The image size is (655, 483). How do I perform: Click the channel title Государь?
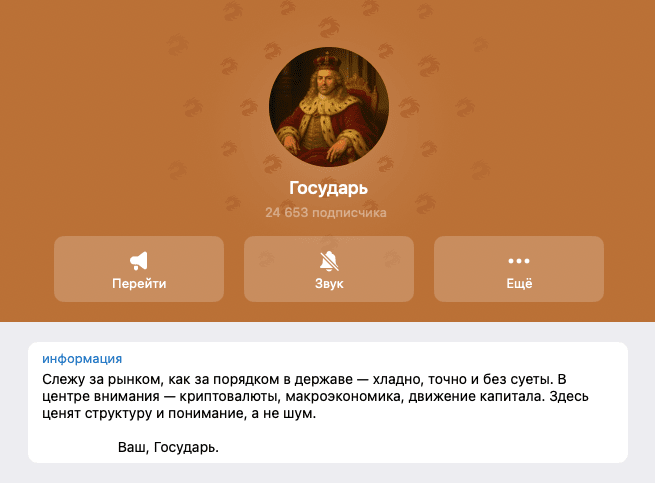328,188
